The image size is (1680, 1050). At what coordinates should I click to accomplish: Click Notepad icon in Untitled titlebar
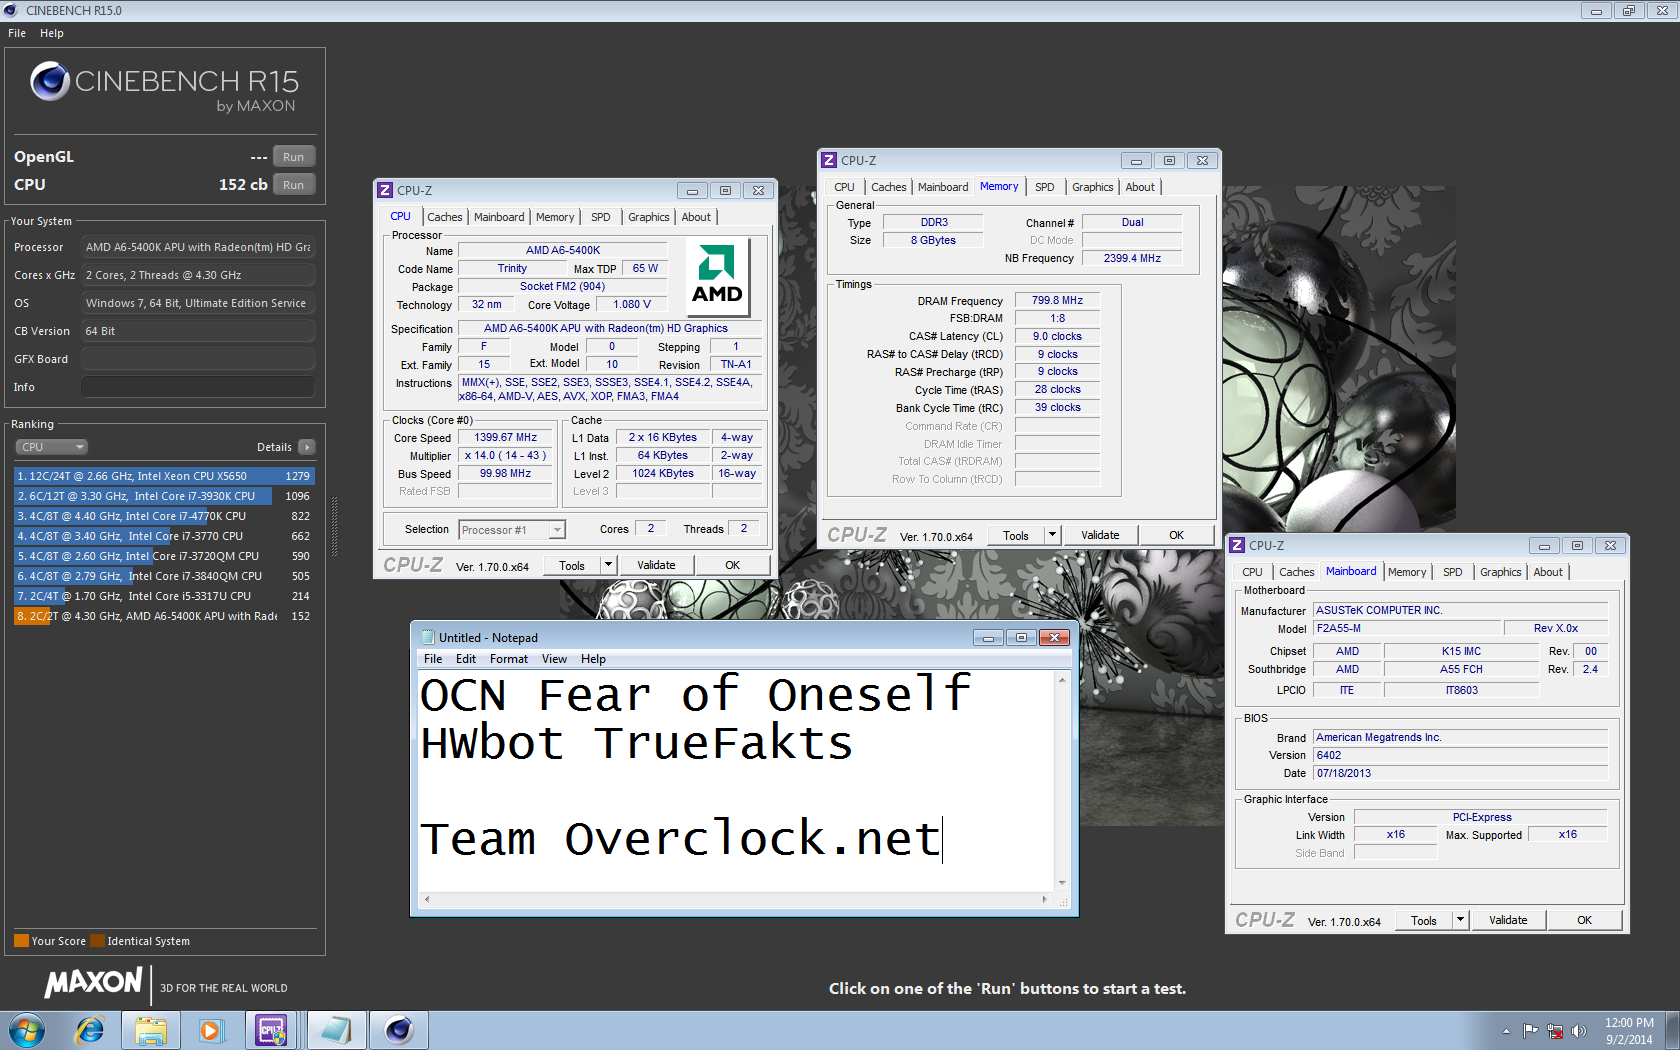point(428,637)
